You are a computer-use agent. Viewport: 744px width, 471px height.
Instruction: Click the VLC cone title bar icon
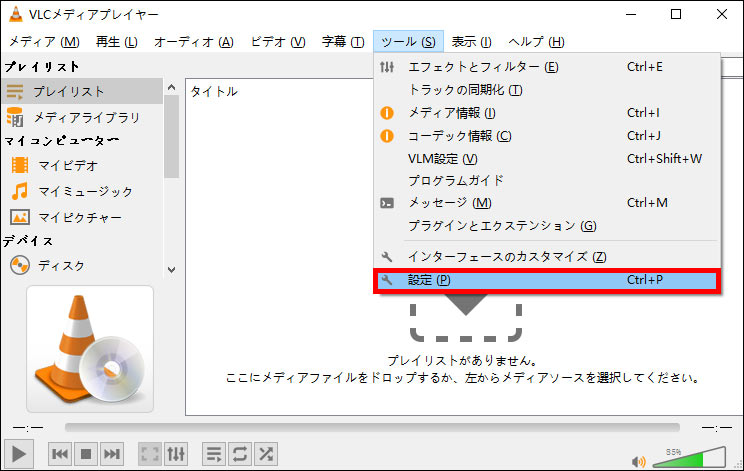[x=16, y=14]
